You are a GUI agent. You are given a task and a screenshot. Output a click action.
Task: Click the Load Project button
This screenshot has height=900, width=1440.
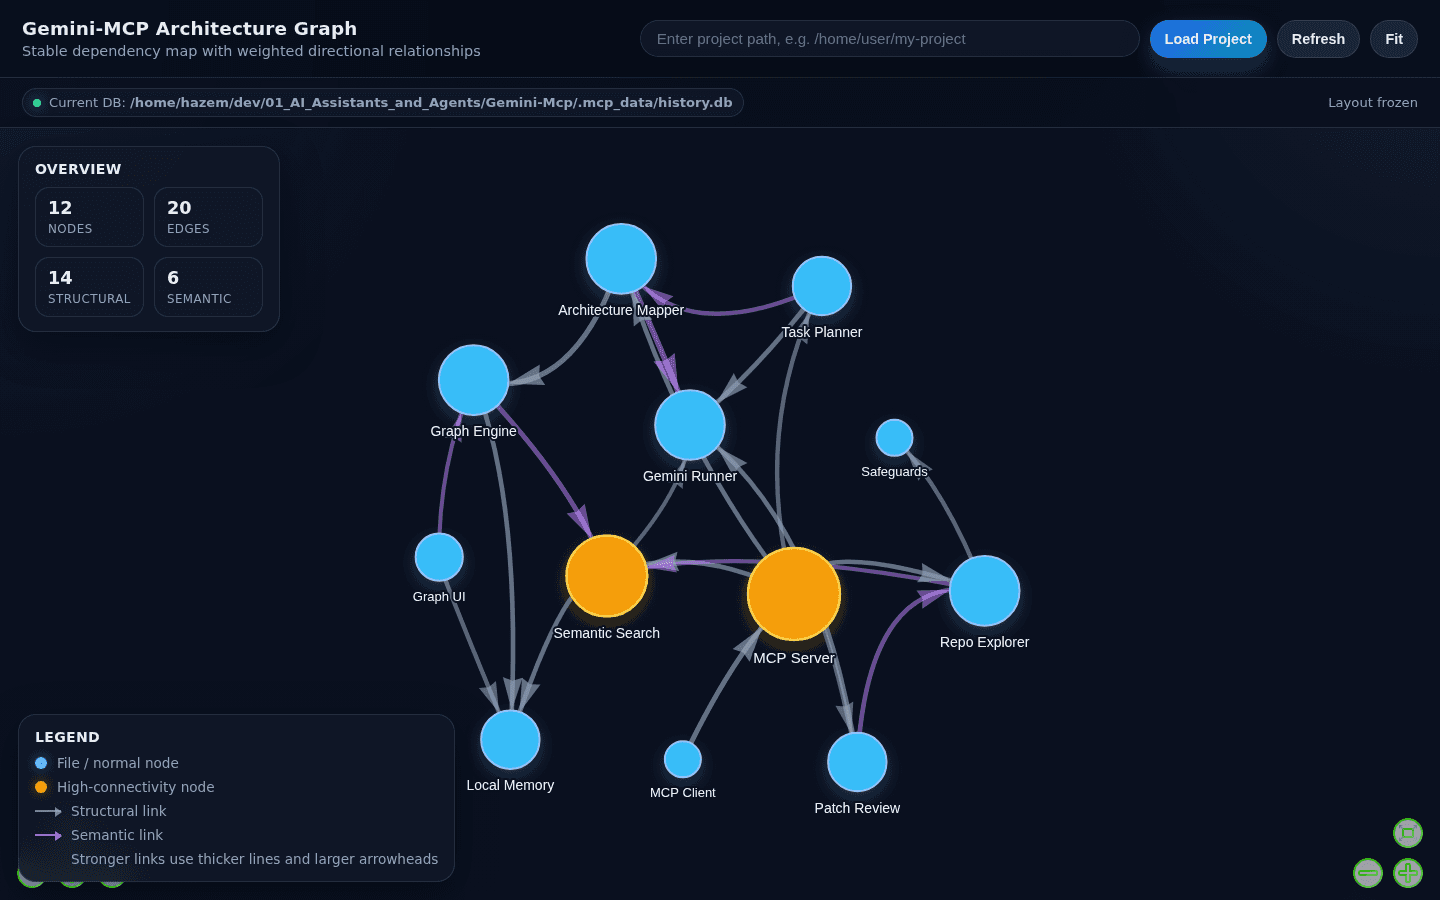1208,39
